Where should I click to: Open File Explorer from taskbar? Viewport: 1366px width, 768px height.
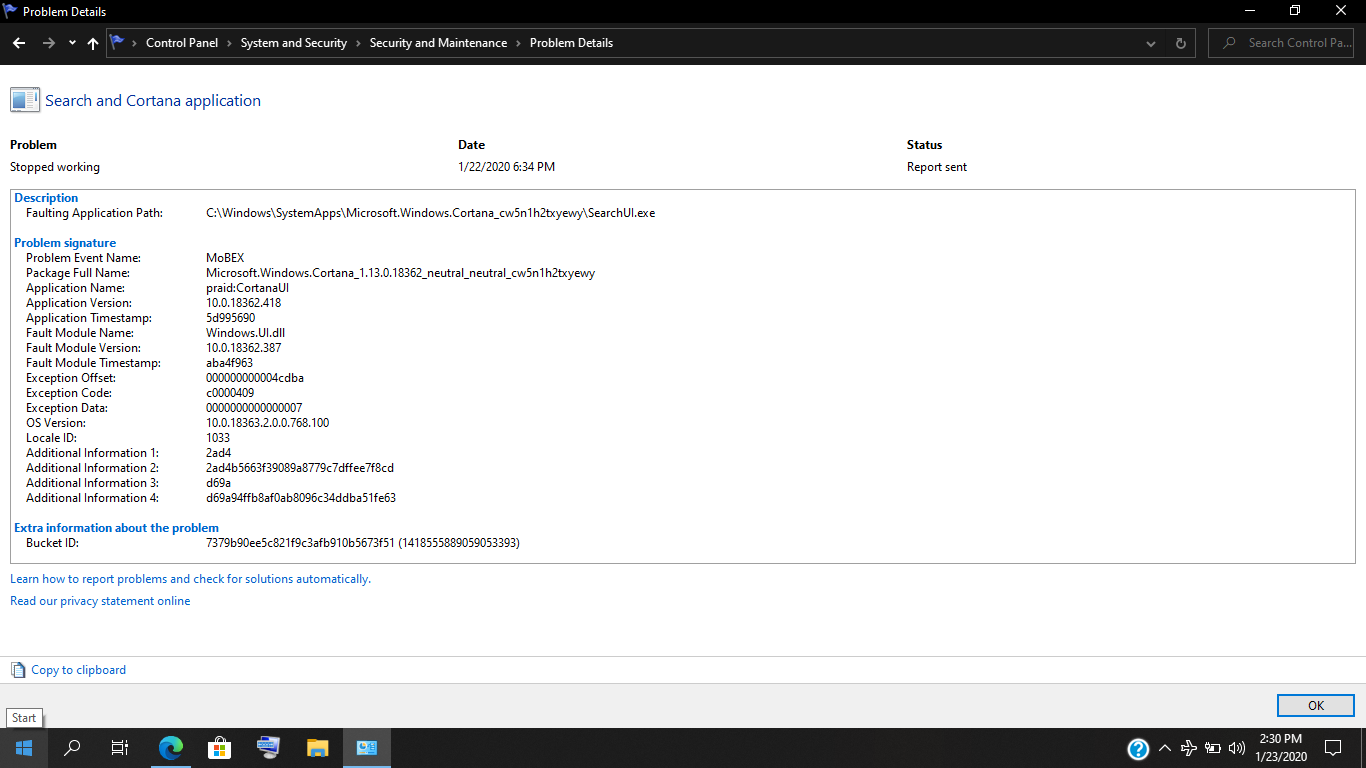point(317,747)
